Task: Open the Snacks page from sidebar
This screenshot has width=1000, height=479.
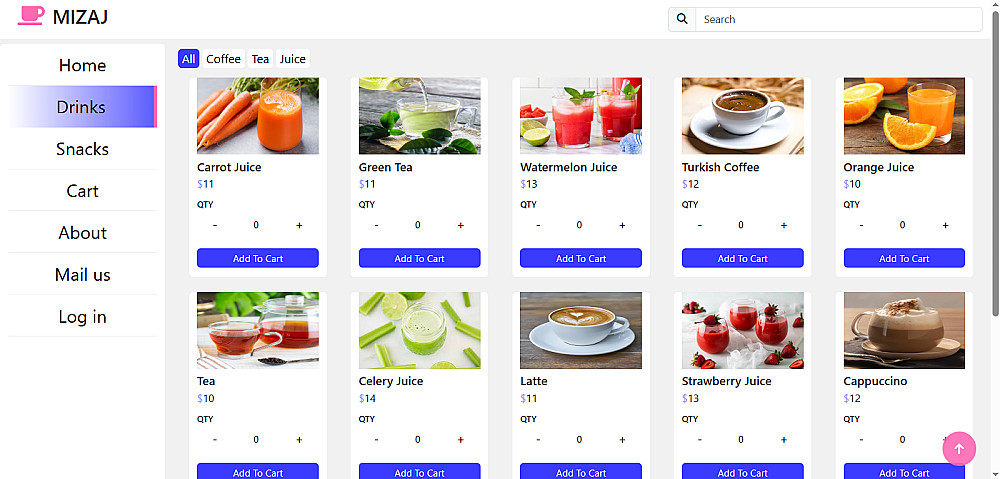Action: tap(82, 149)
